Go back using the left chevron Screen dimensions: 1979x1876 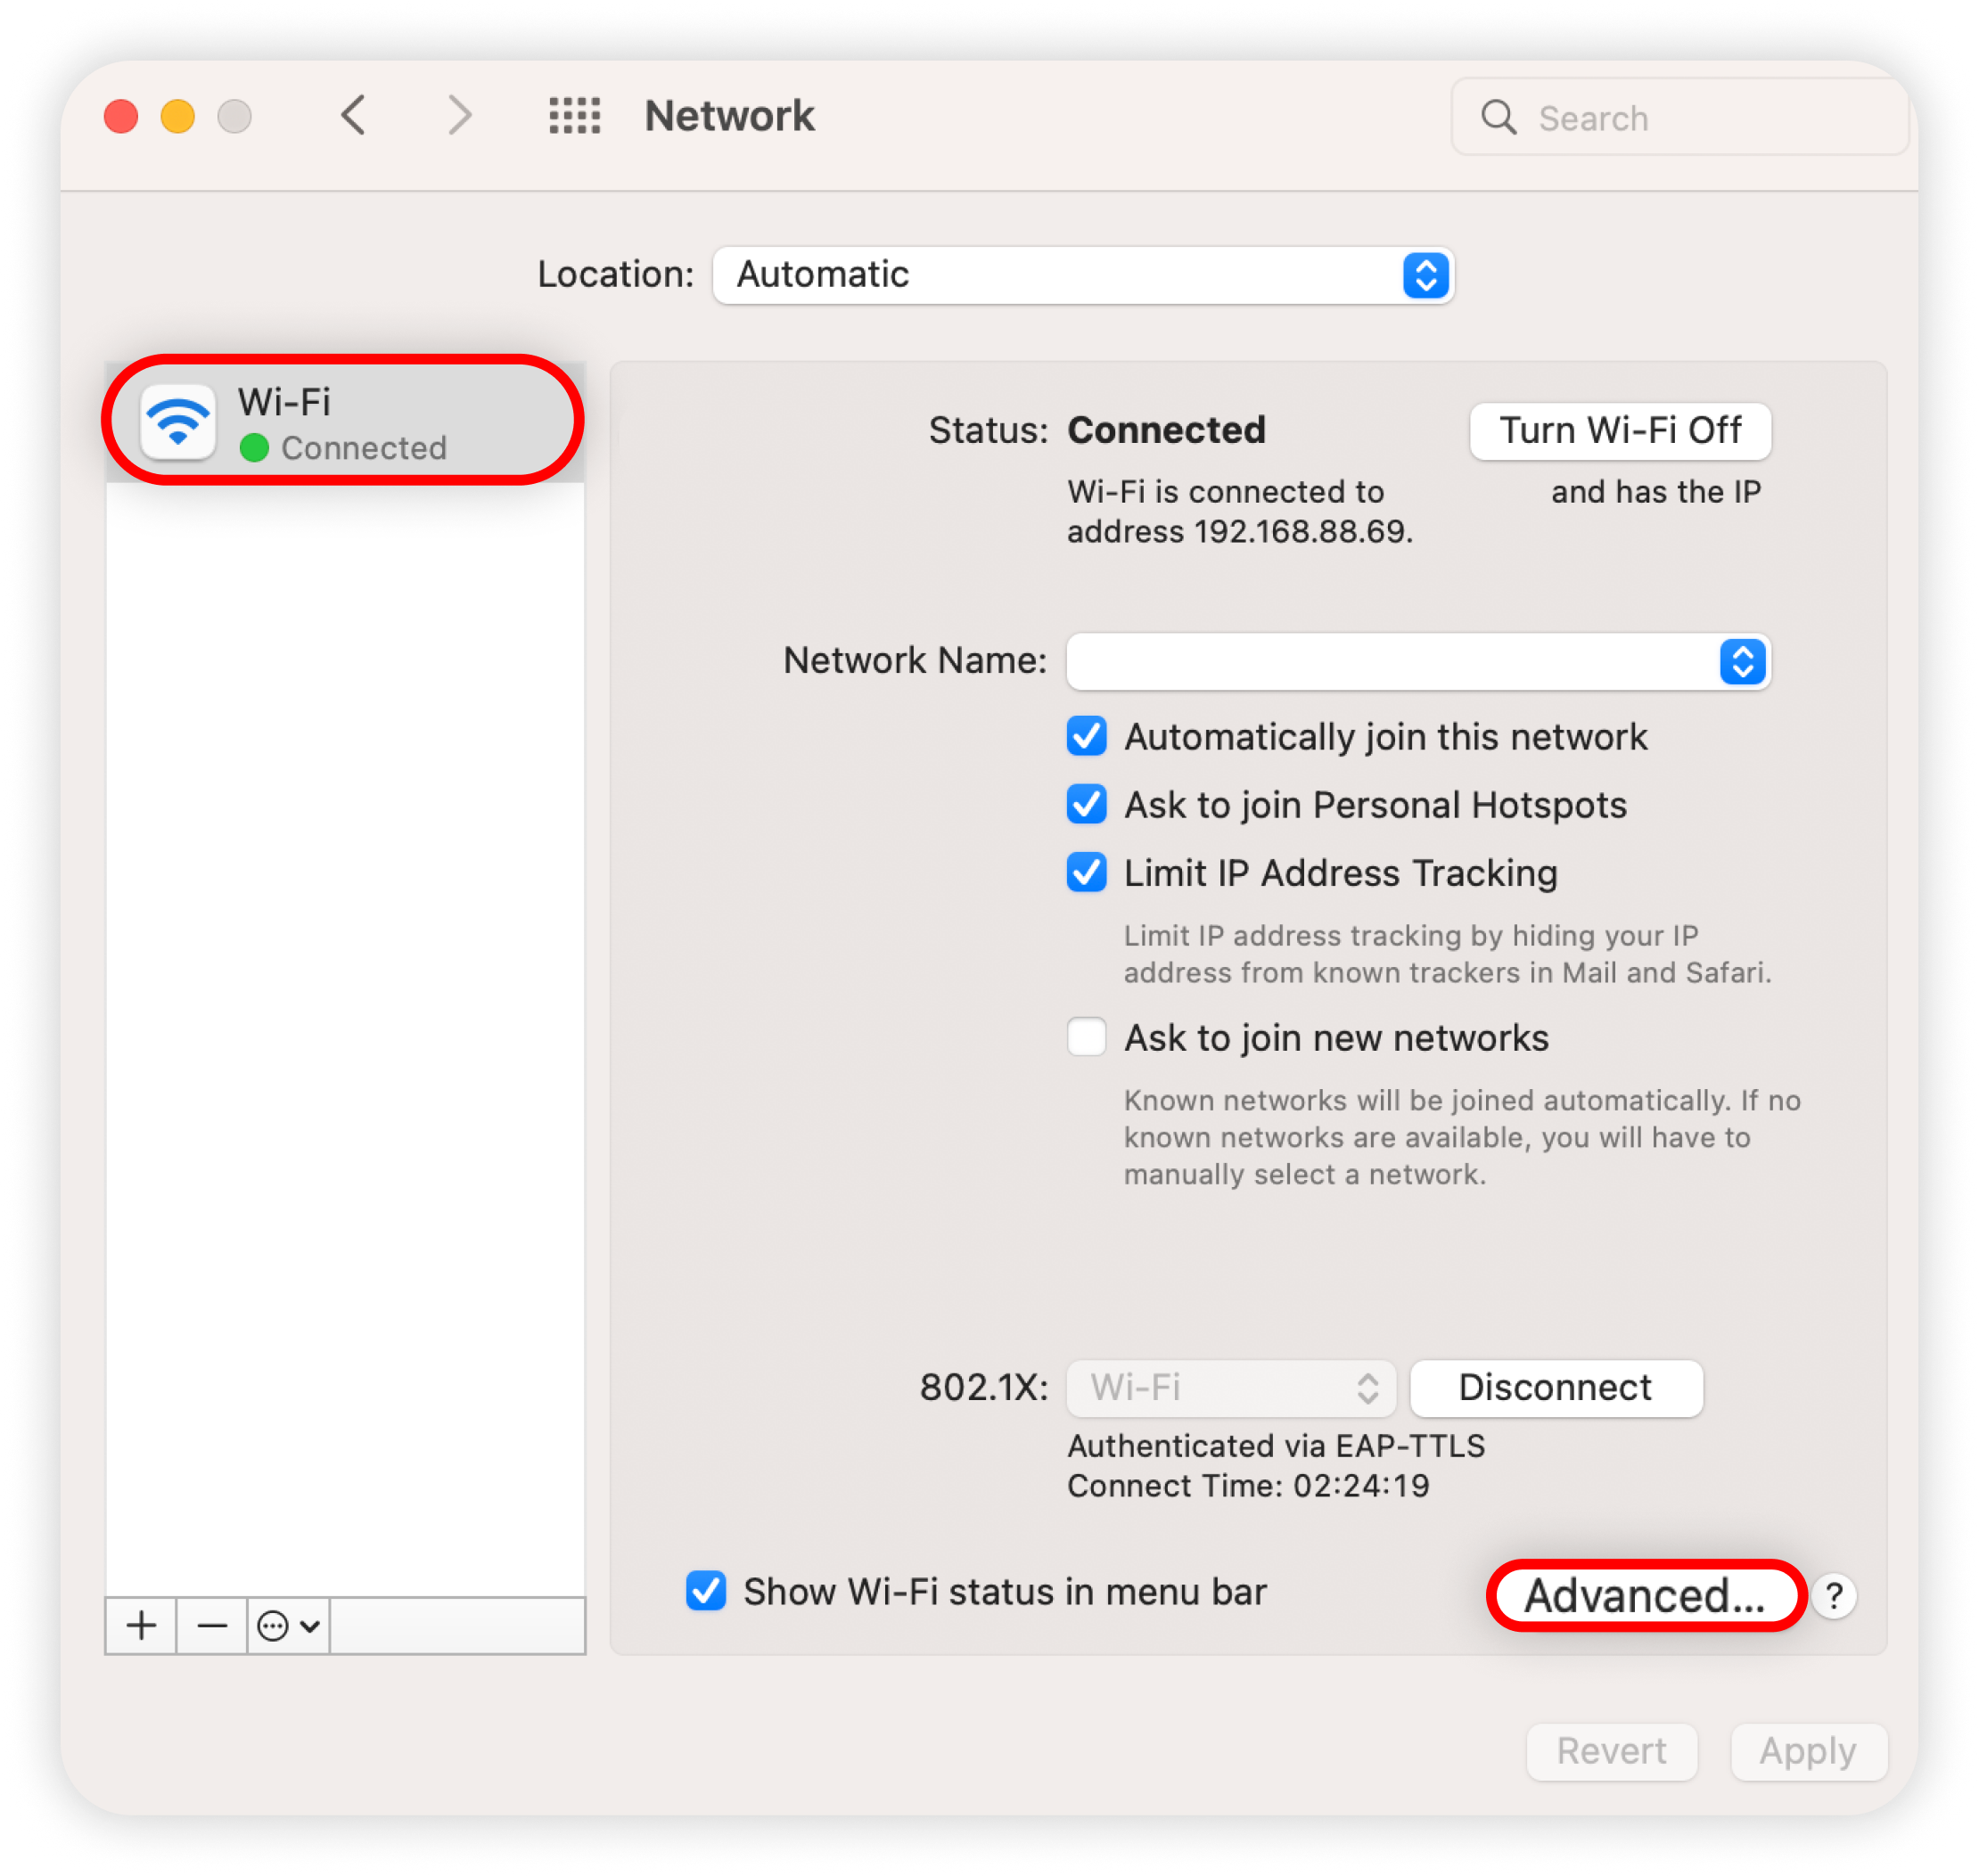pos(354,116)
